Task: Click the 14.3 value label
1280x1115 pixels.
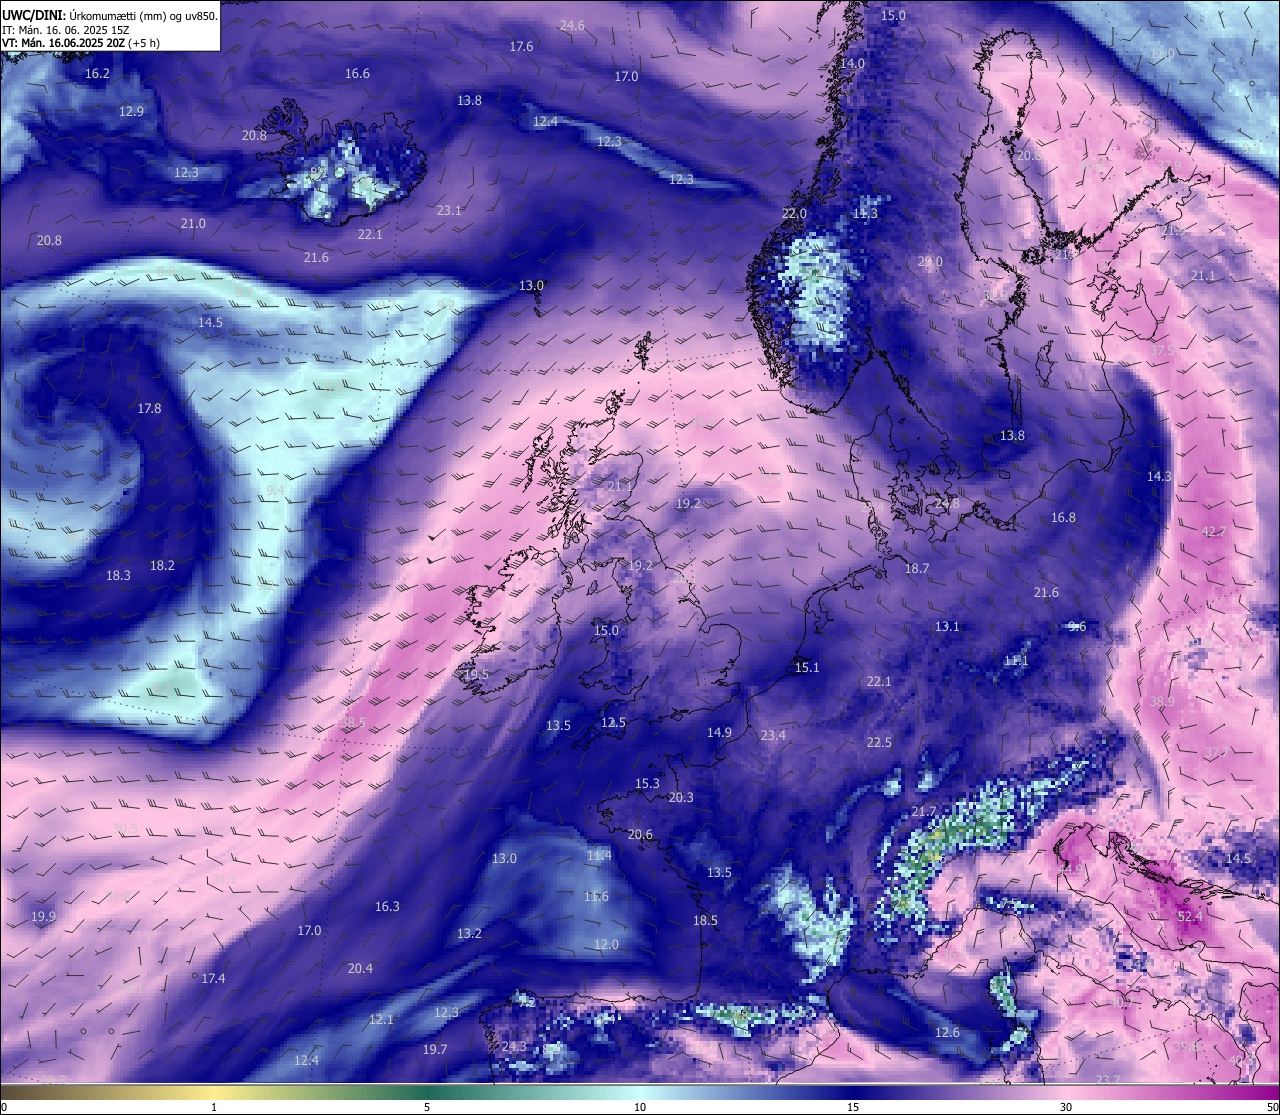Action: click(x=1159, y=477)
